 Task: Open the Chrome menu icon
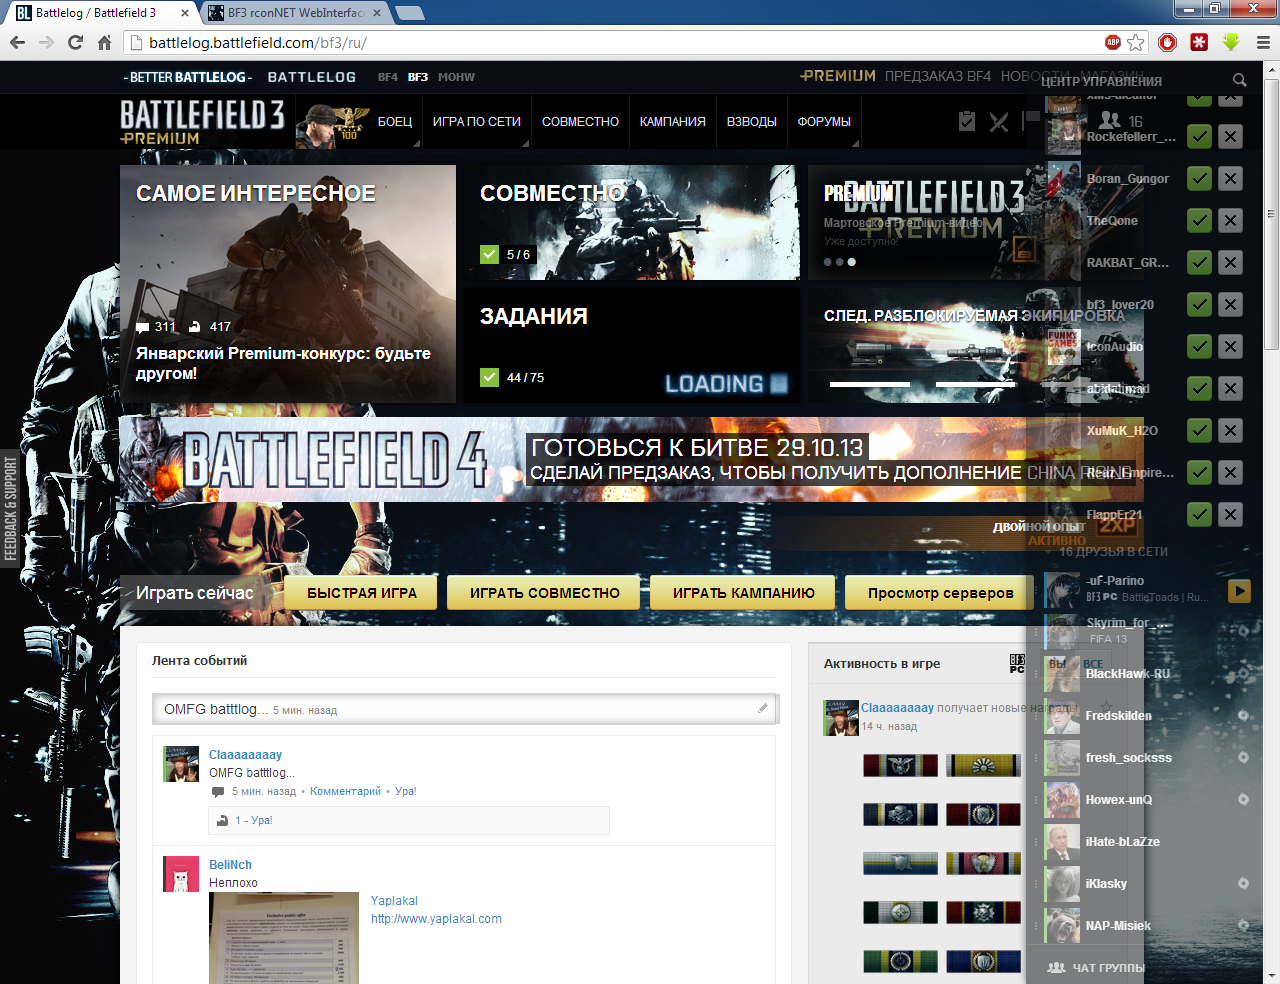[x=1263, y=42]
